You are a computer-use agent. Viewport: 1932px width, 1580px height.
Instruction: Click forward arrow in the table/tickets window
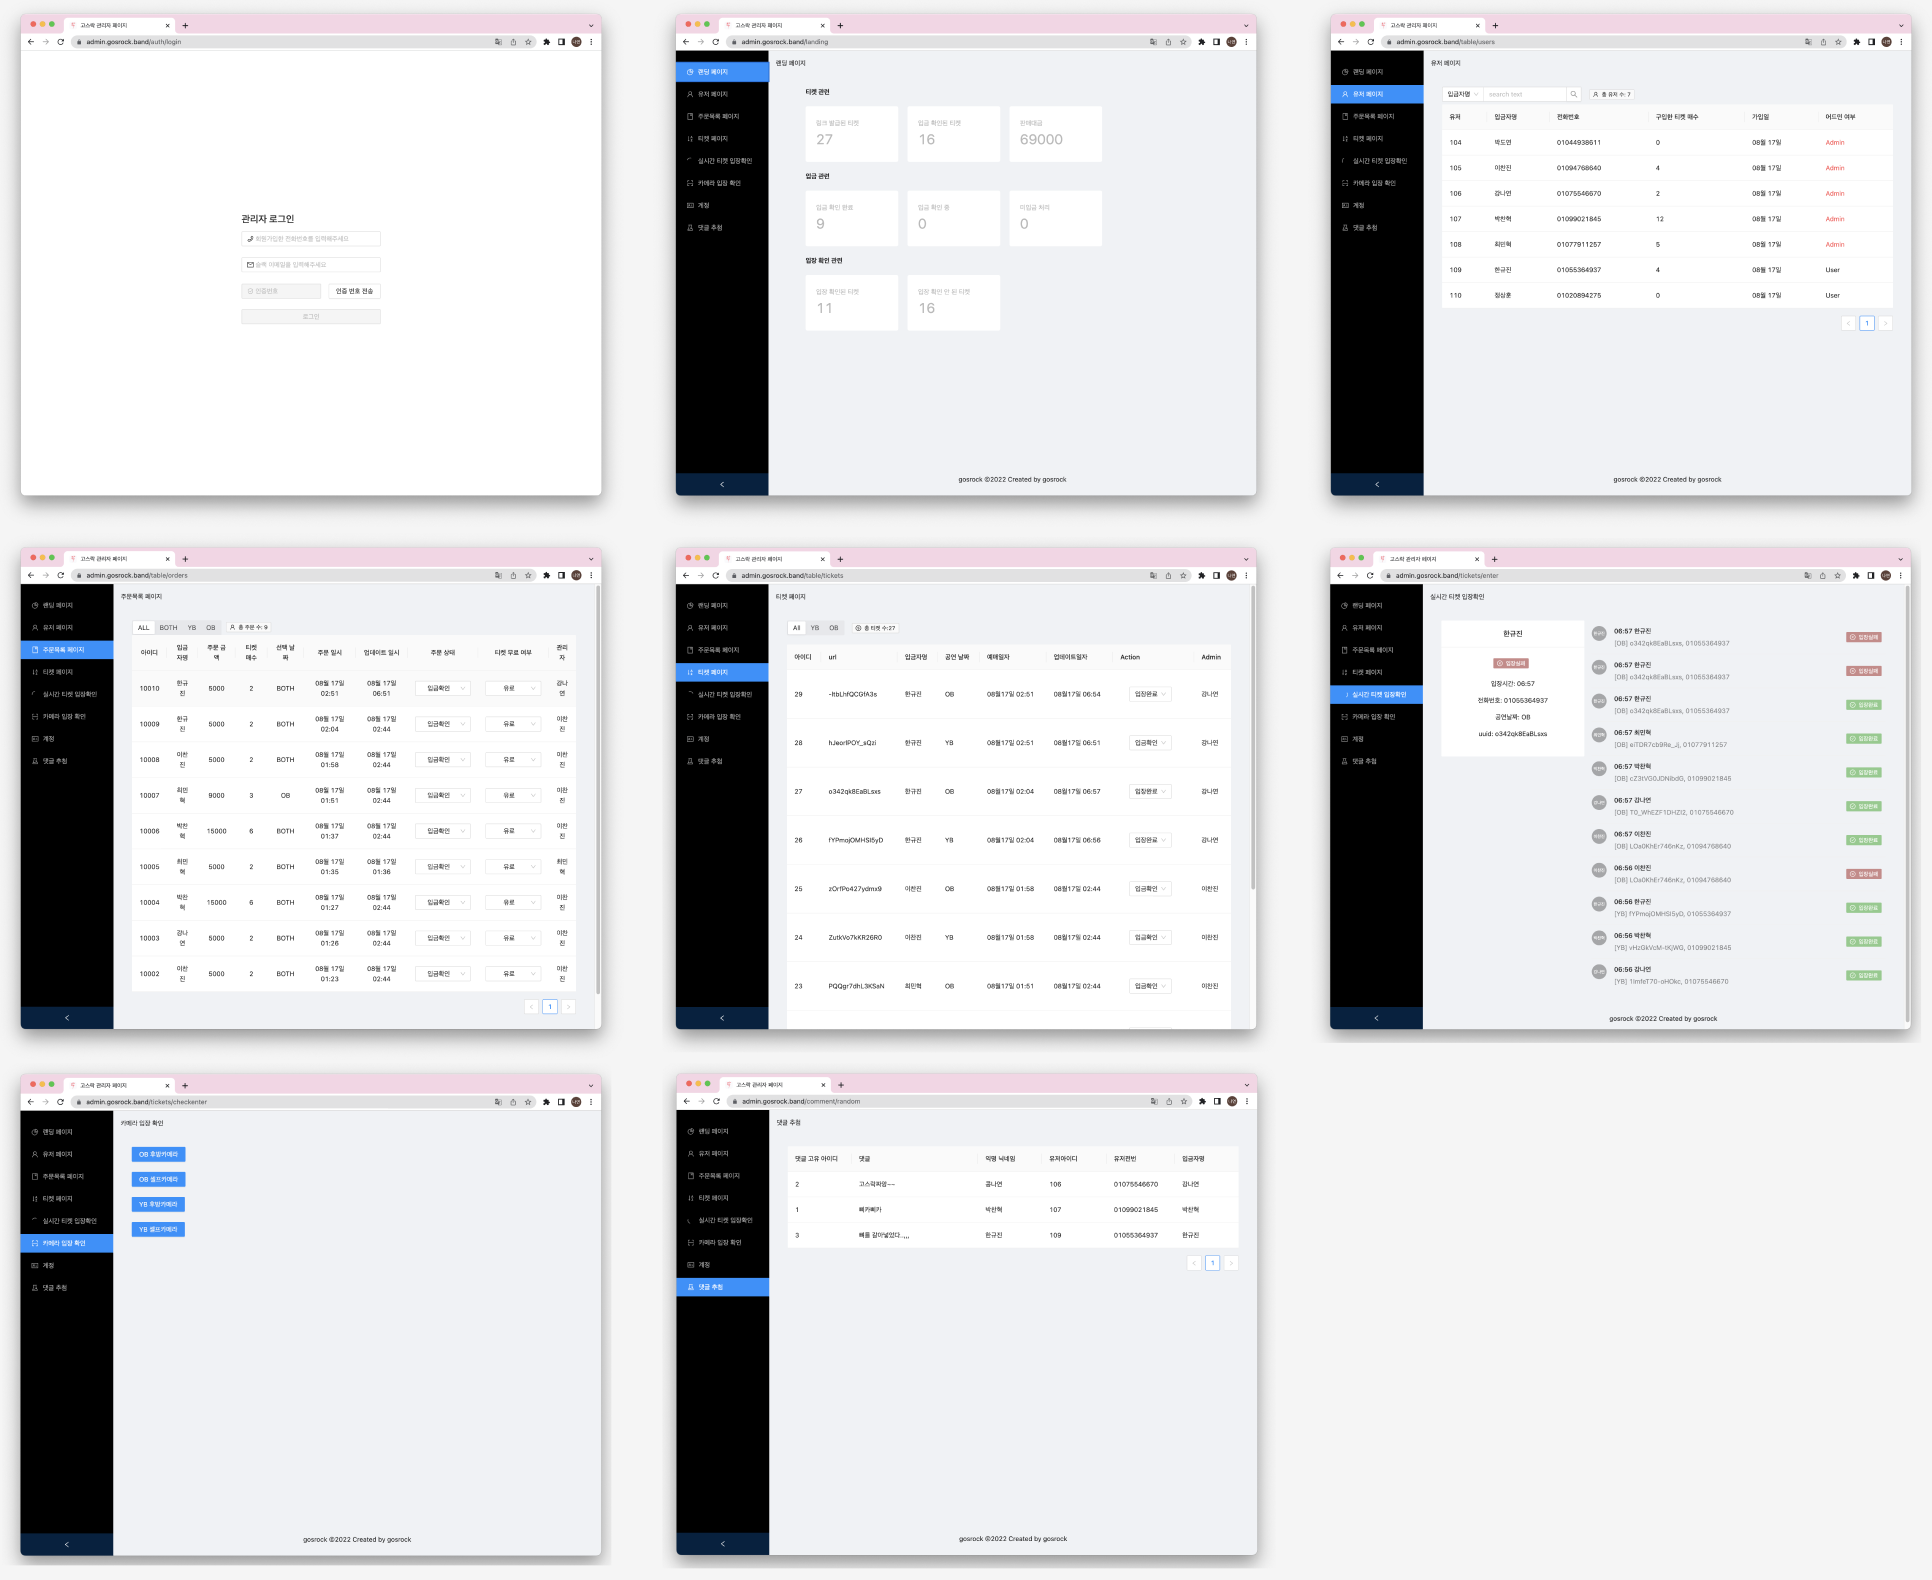coord(701,575)
